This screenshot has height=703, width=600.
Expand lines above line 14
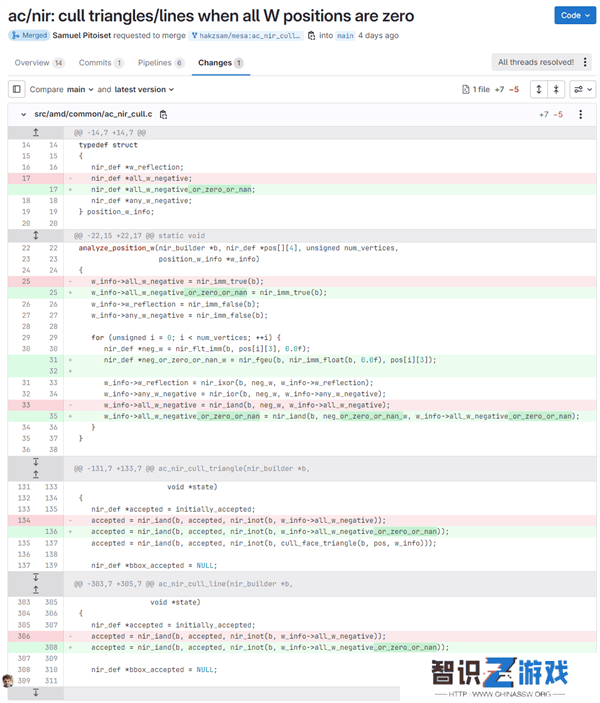coord(36,132)
